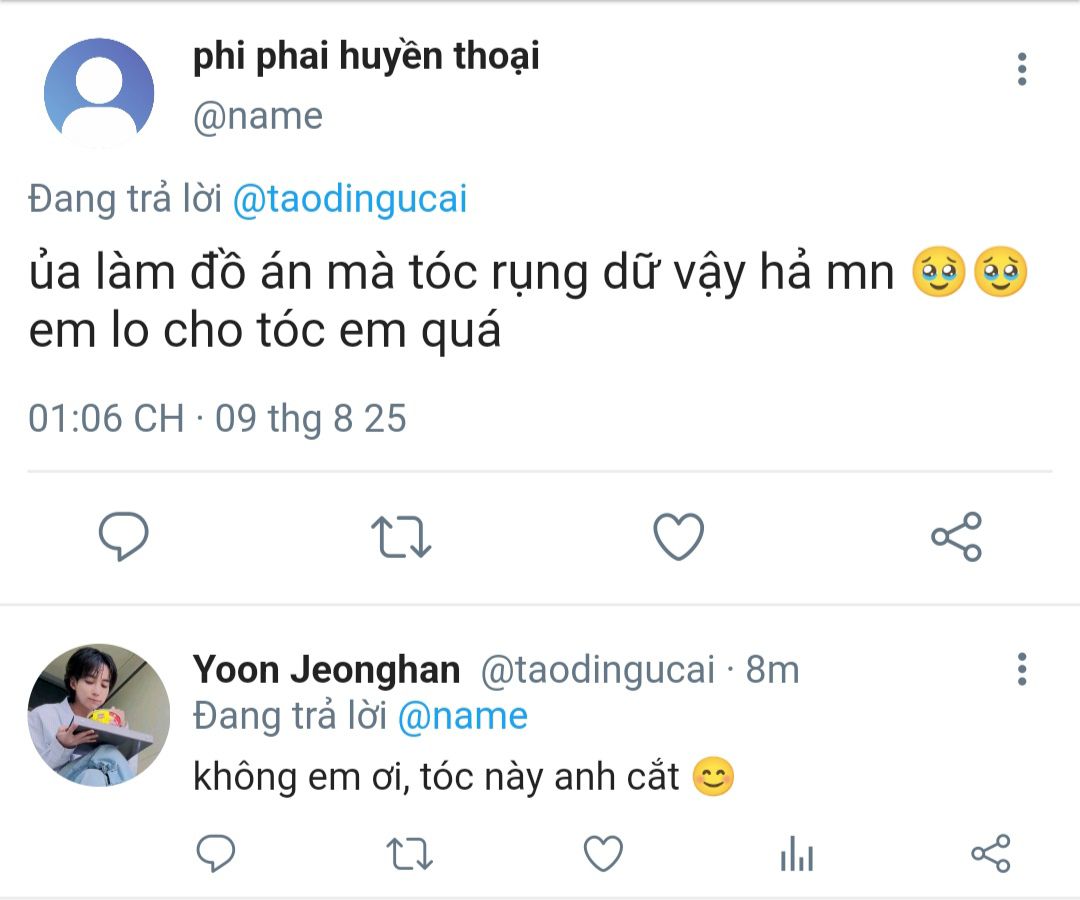Screen dimensions: 1080x900
Task: Open the @taodingucai handle beside Yoon Jeonghan
Action: pyautogui.click(x=597, y=669)
